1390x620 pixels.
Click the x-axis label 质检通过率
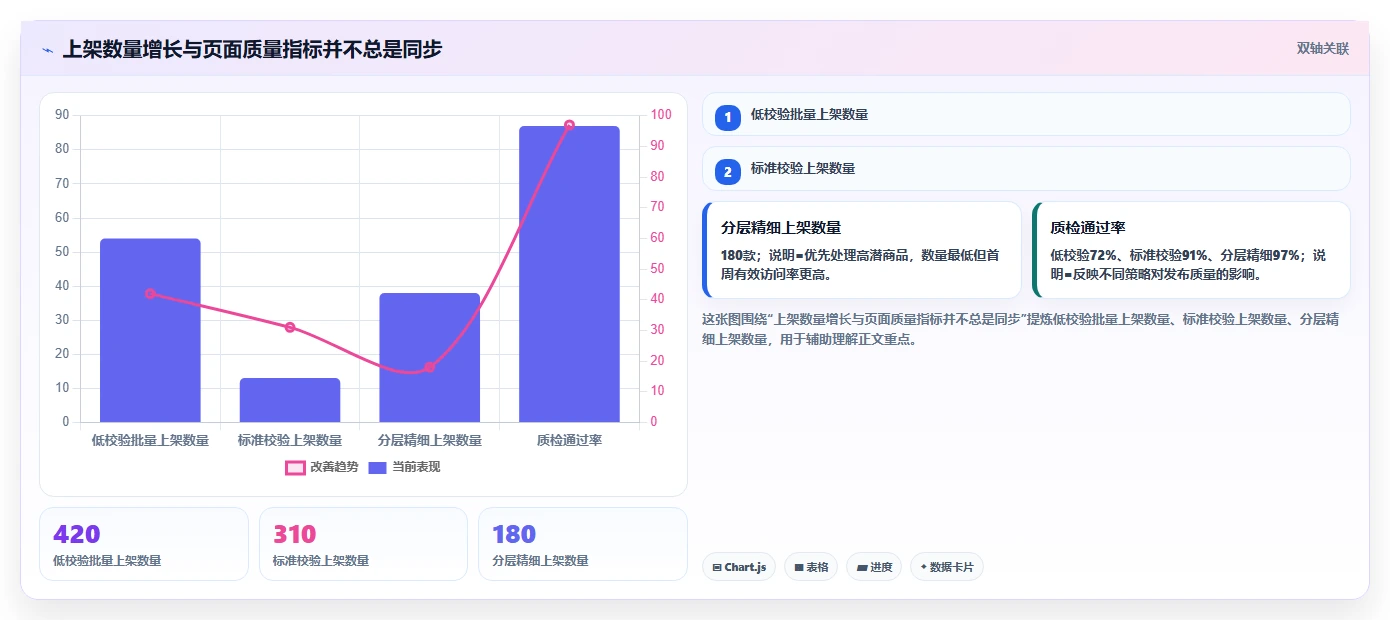point(569,440)
